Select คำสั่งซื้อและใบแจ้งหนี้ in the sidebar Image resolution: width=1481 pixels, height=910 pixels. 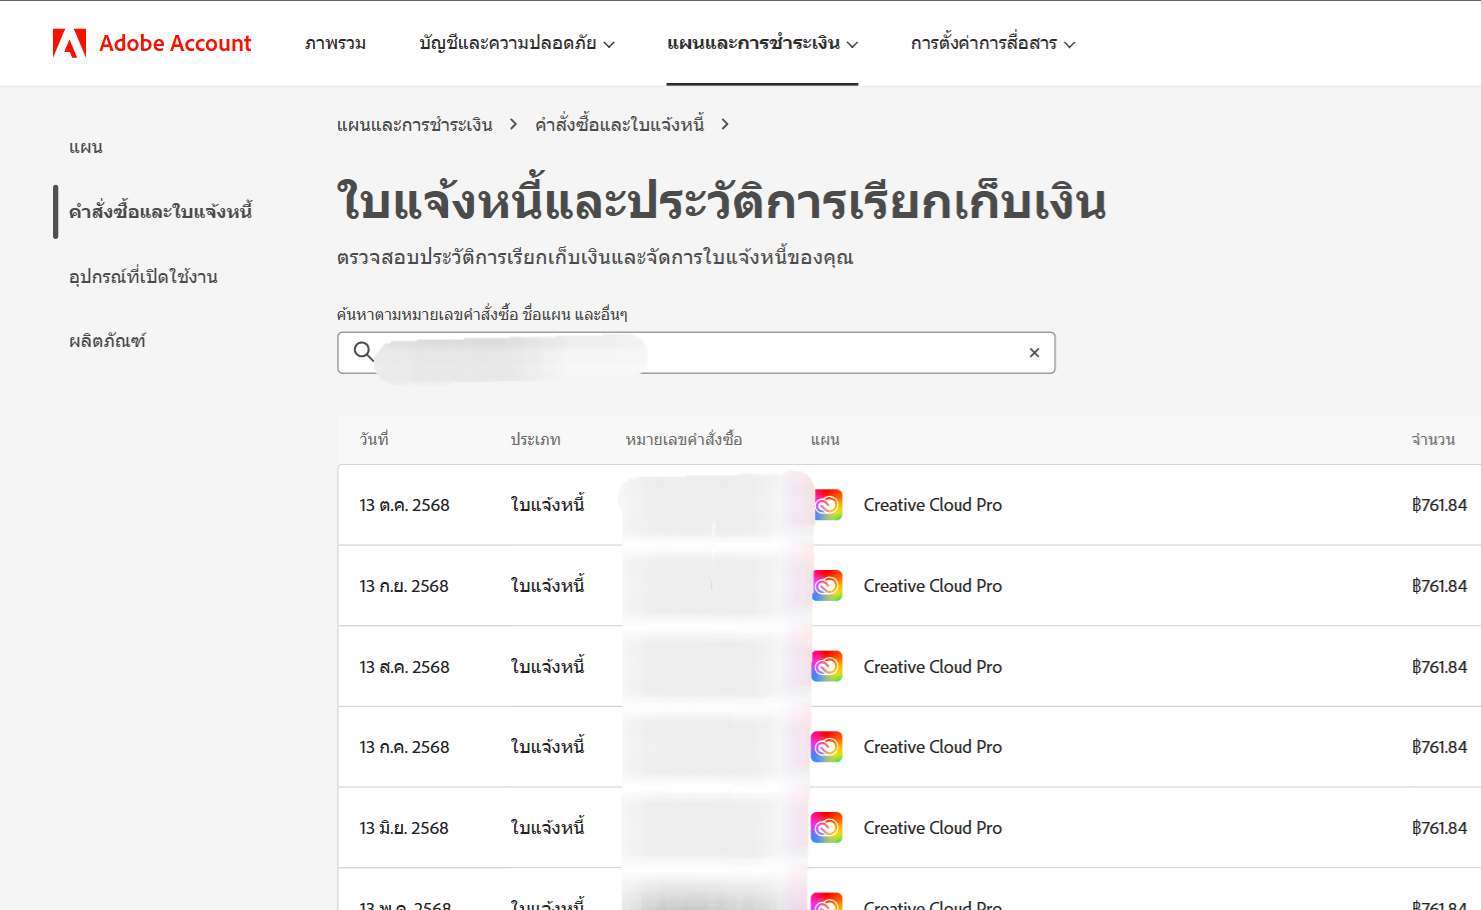click(160, 211)
